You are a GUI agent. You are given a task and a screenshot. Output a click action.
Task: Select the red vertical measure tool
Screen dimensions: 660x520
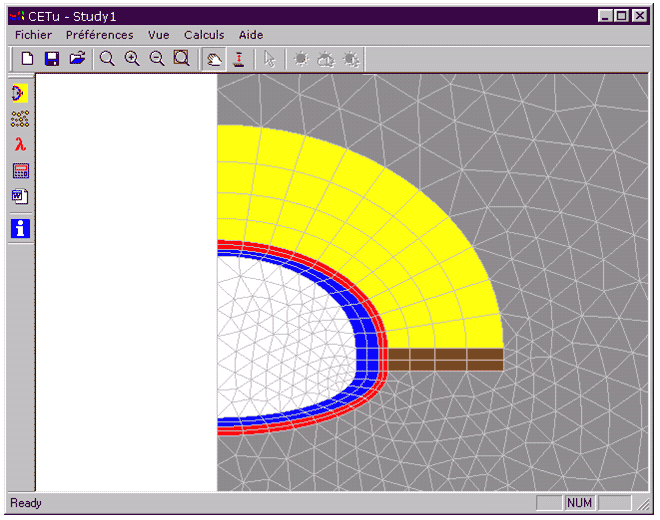(239, 59)
